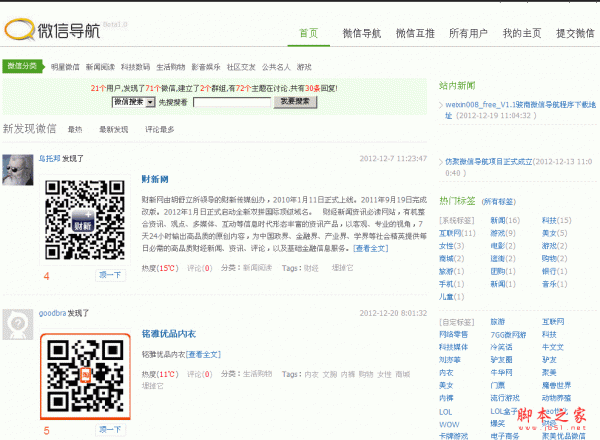
Task: Select the 儿童(1) tag
Action: pyautogui.click(x=452, y=297)
